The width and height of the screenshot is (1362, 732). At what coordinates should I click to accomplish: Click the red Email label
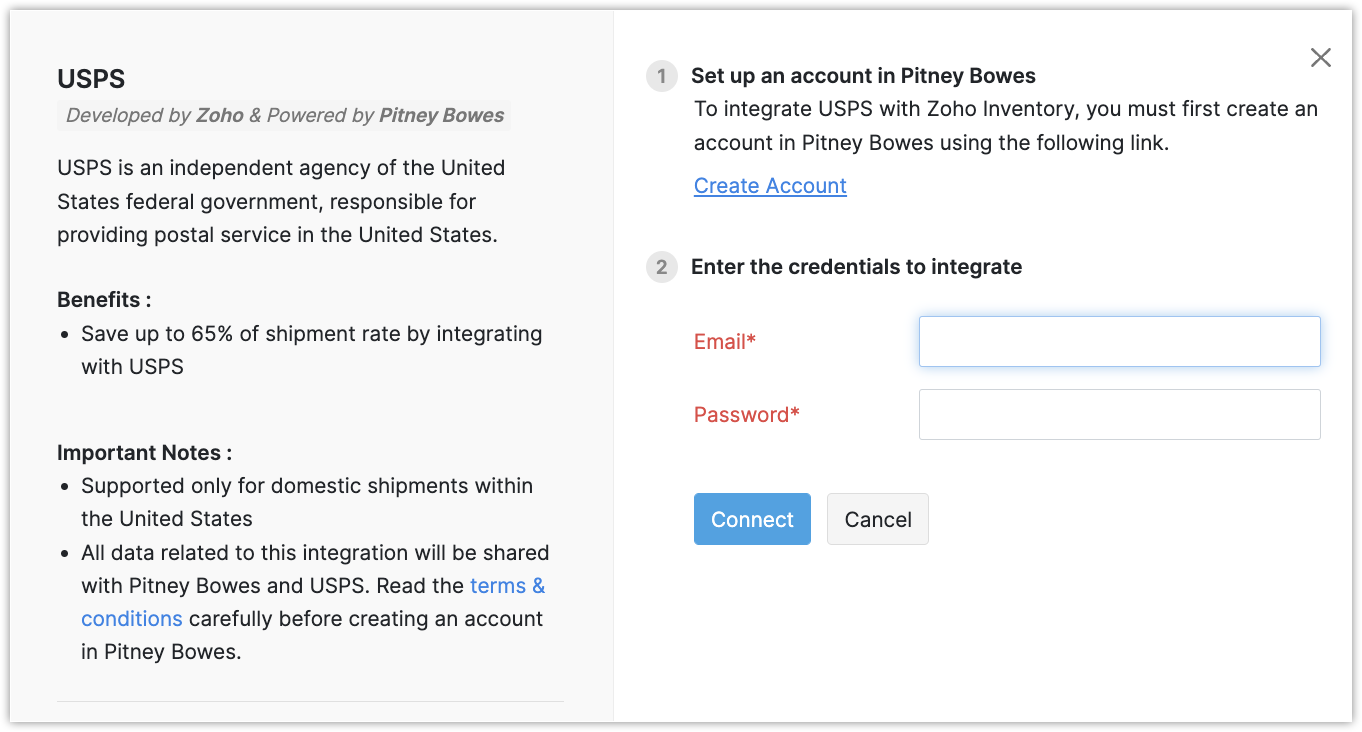[724, 342]
